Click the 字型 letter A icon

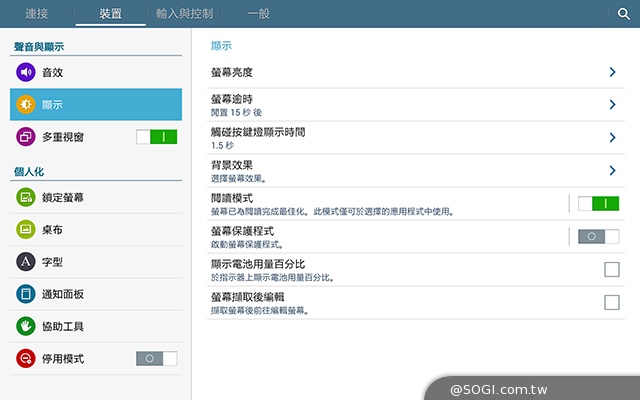(26, 262)
